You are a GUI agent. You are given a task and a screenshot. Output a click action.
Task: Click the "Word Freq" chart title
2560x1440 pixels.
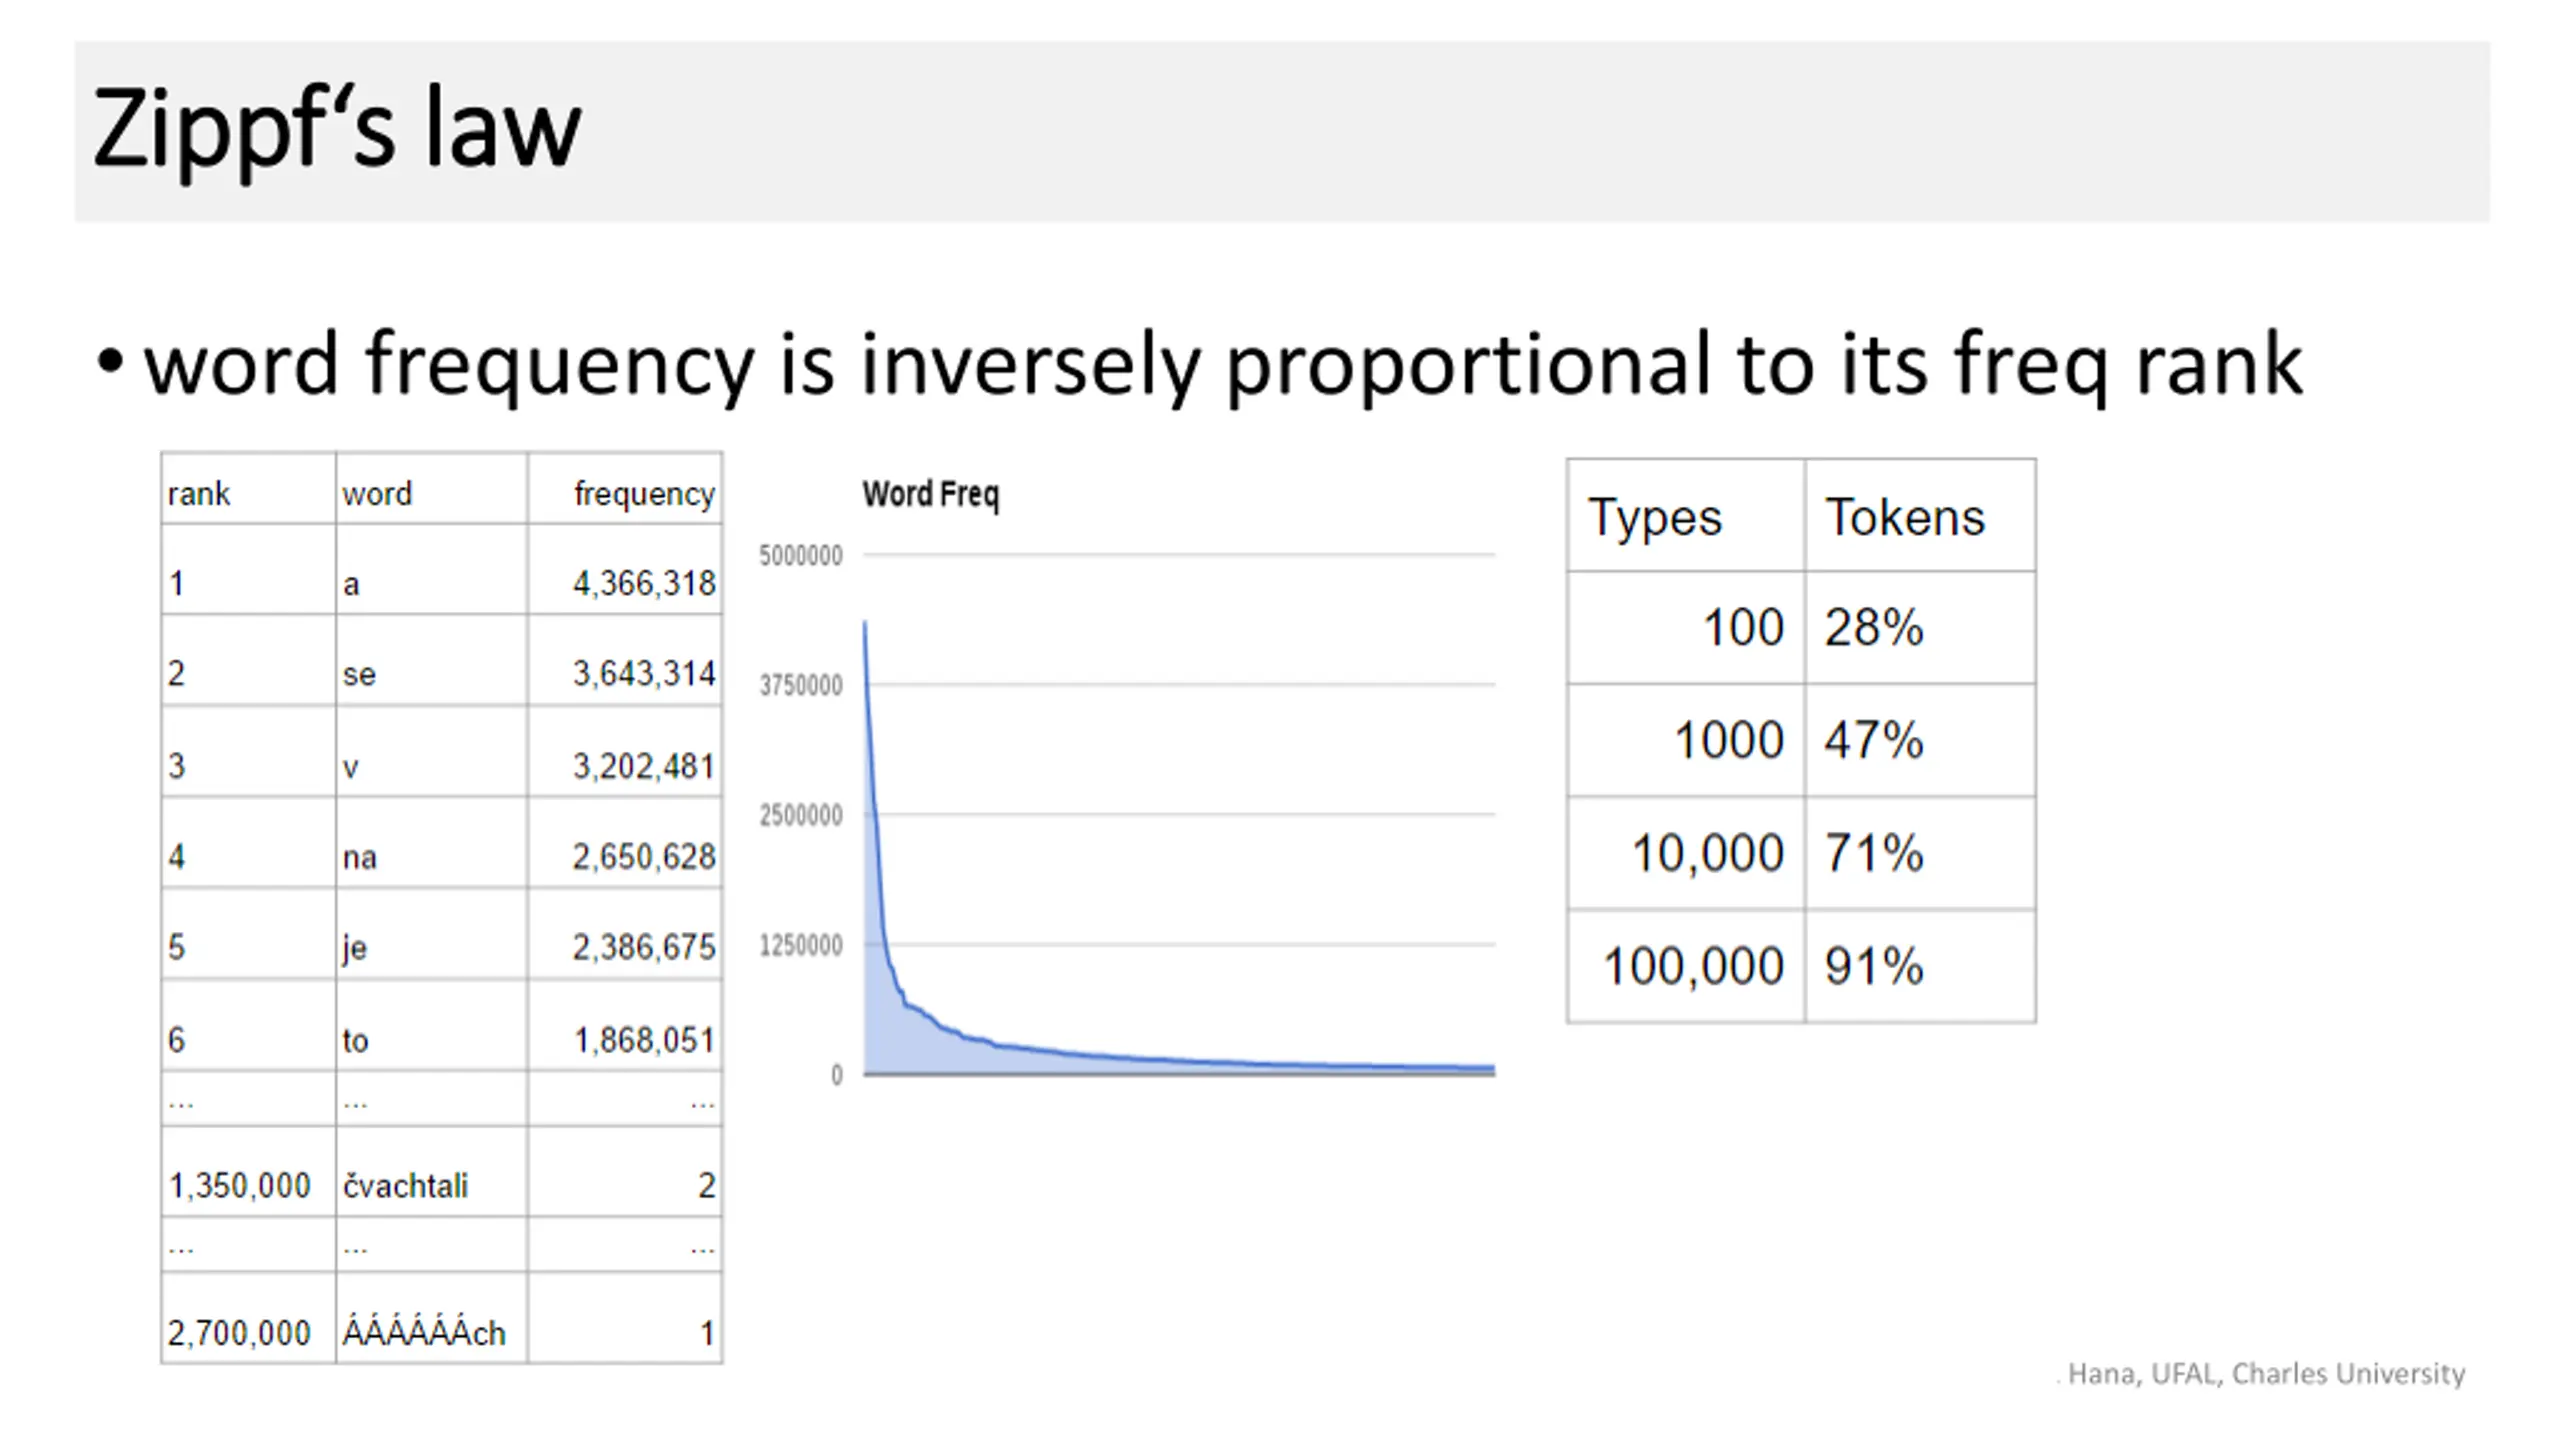coord(930,494)
